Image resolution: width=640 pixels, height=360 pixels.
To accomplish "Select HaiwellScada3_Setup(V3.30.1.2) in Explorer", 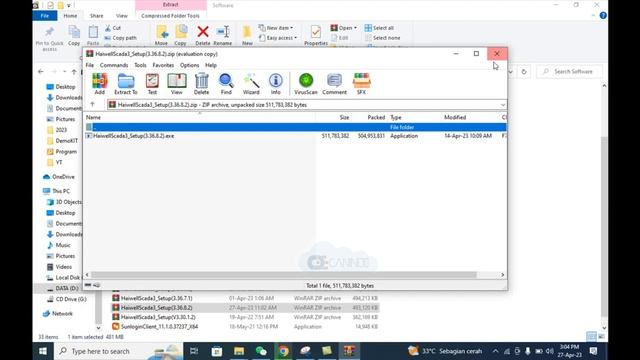I will pos(158,317).
